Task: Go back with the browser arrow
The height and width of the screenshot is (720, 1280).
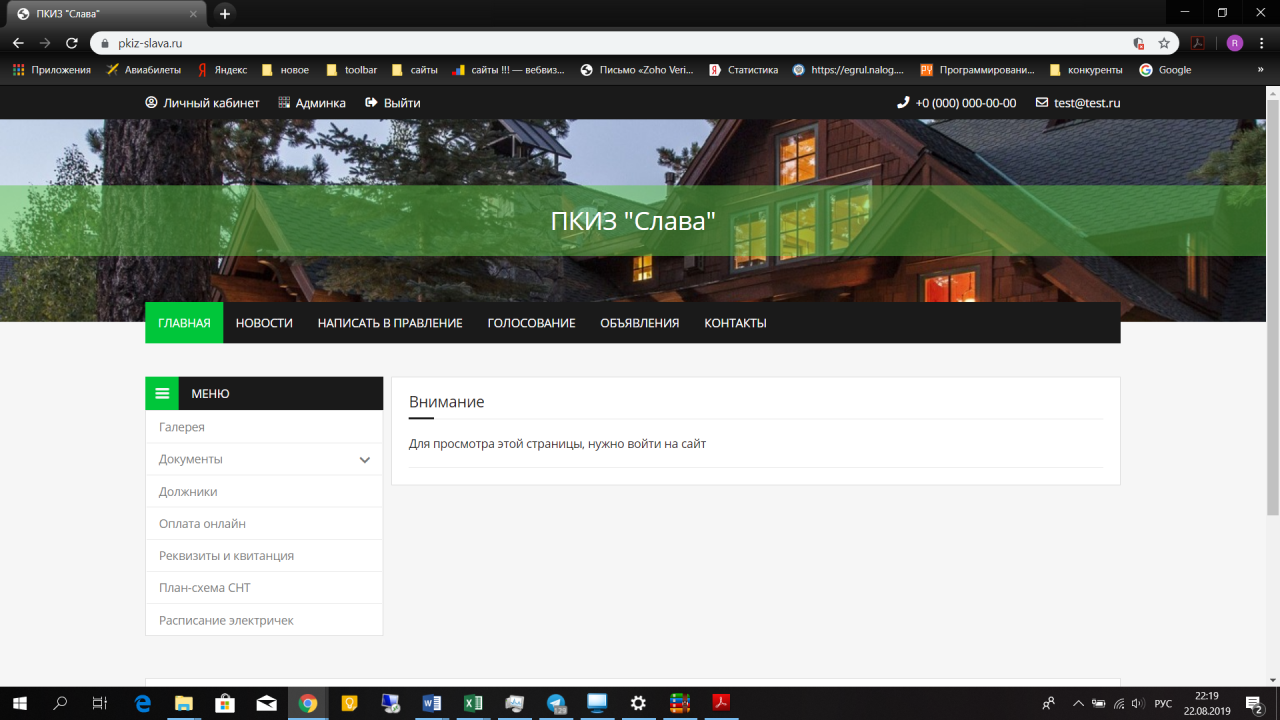Action: coord(18,43)
